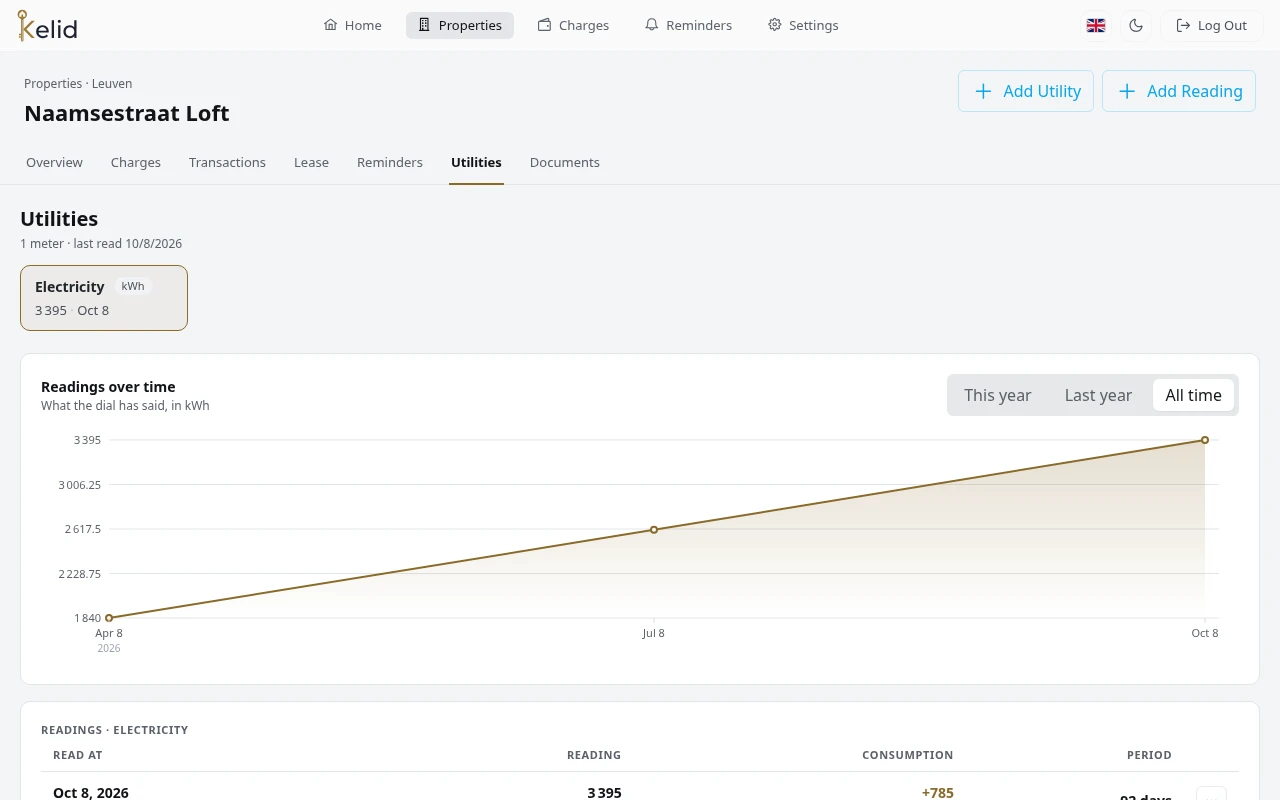Click the '1 meter · last read 10/8/2026' text

coord(101,244)
